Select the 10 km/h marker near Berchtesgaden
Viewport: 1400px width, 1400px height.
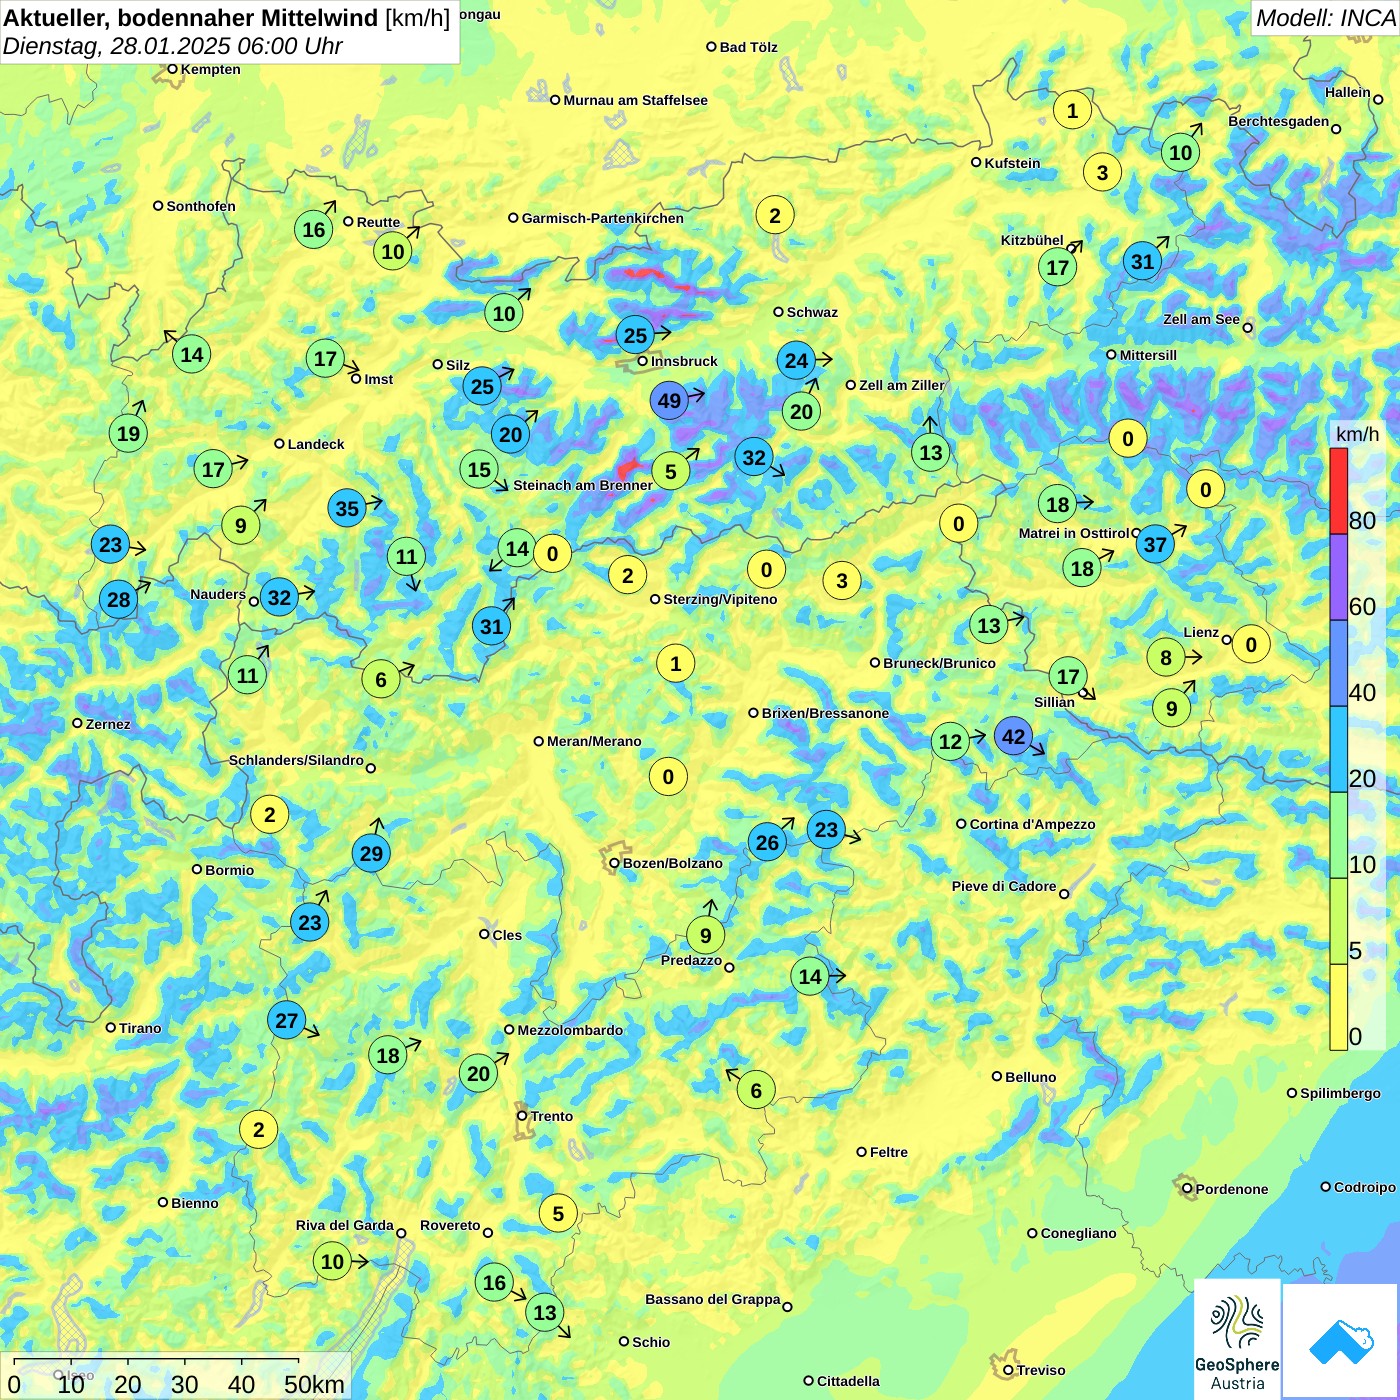(x=1181, y=152)
